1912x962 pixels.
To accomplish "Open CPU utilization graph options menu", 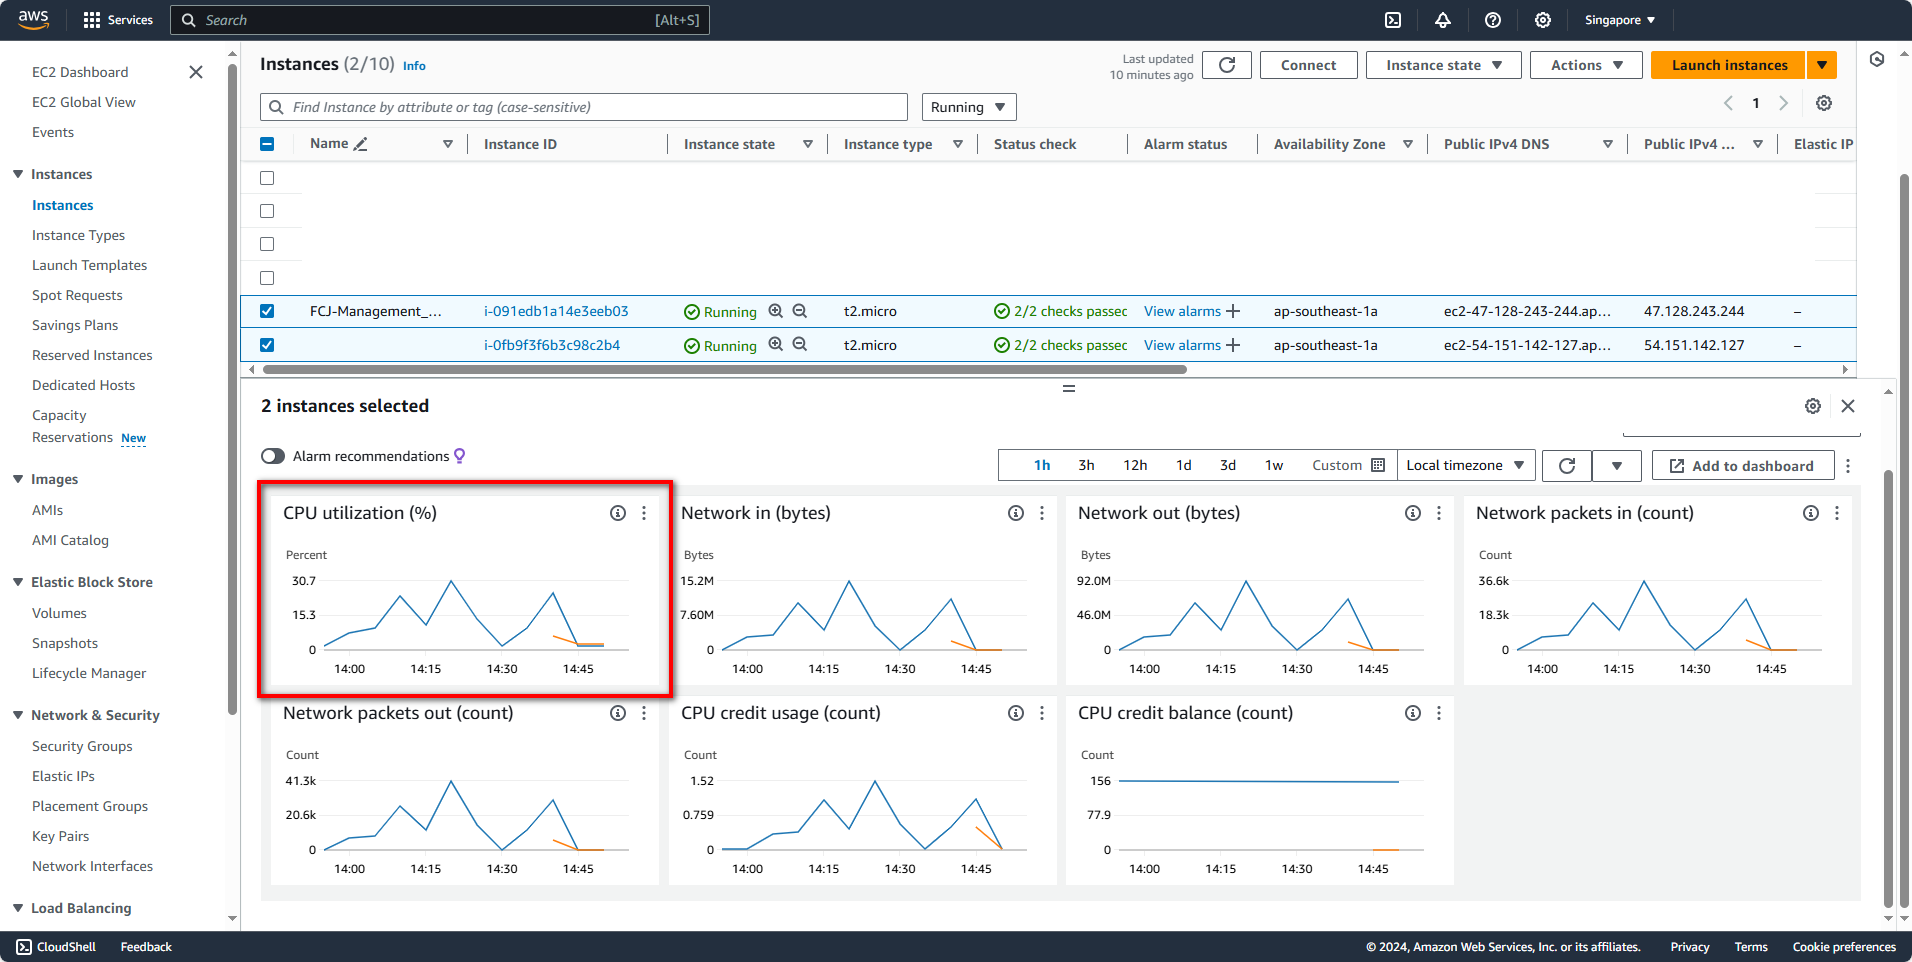I will click(644, 513).
